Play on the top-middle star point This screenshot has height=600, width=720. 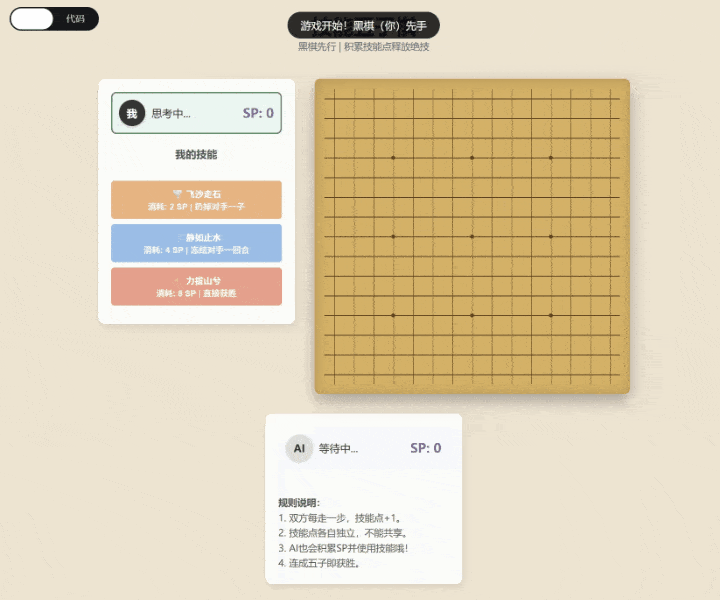[x=472, y=158]
